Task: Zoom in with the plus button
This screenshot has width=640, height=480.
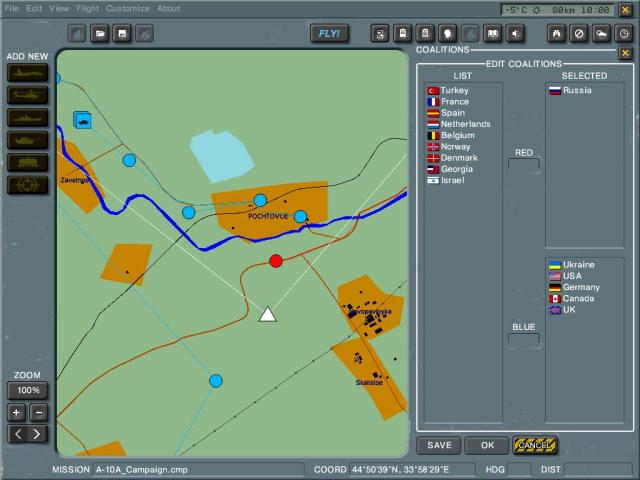Action: pos(16,413)
